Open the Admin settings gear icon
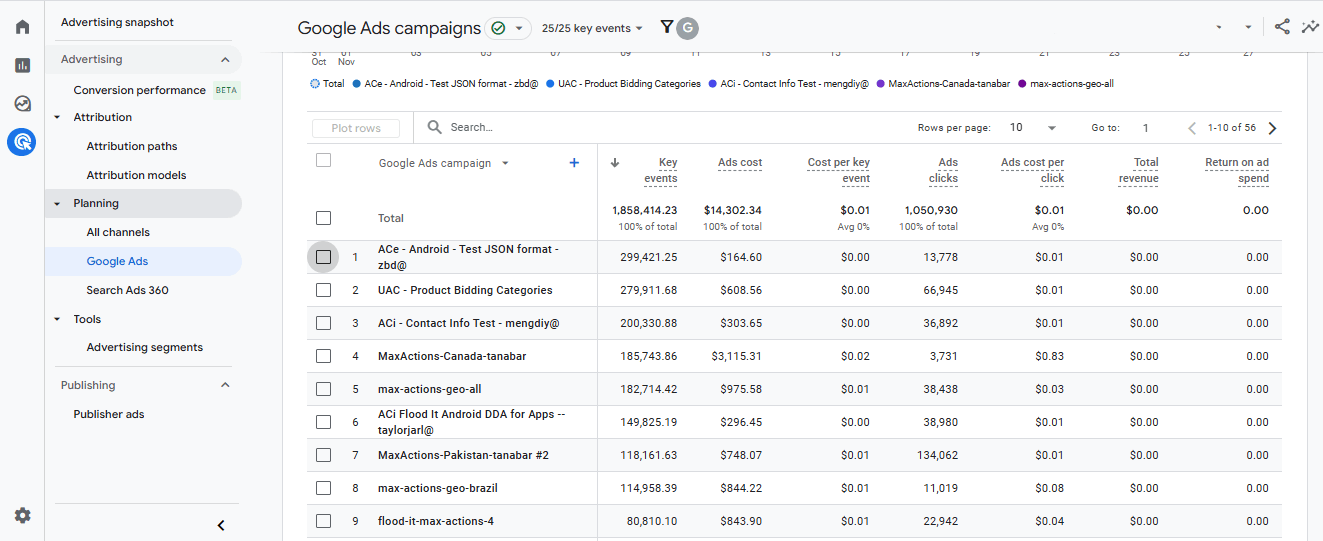This screenshot has height=541, width=1323. coord(22,515)
